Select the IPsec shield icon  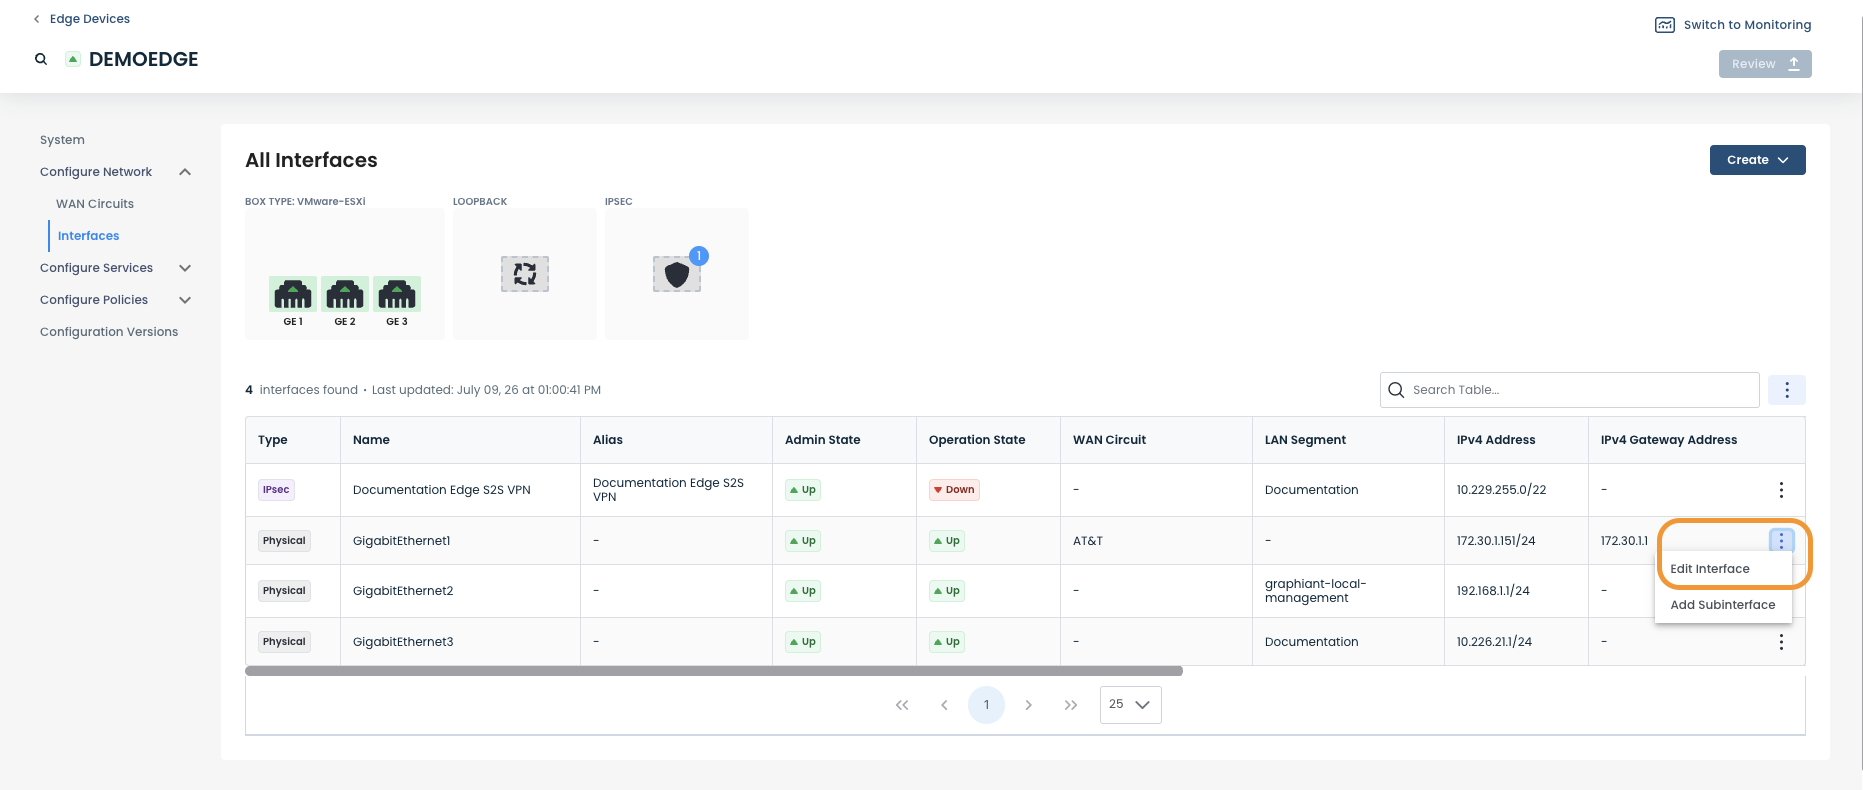click(677, 274)
